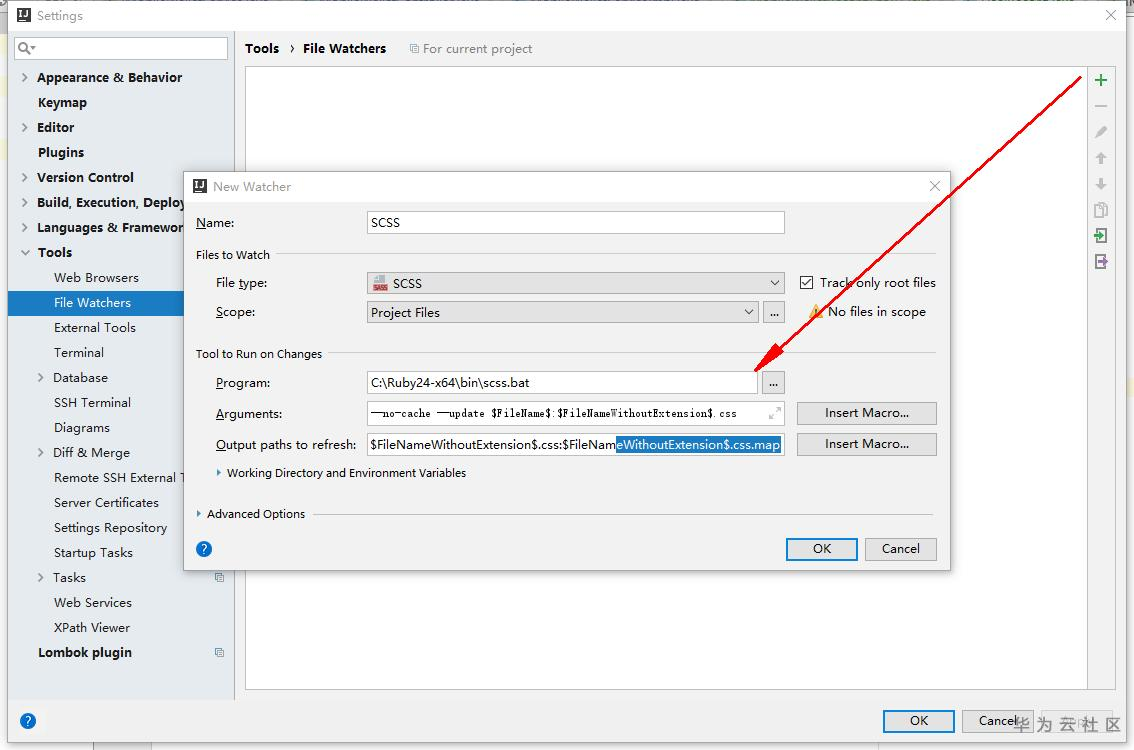Click Tools in the breadcrumb header
Screen dimensions: 1134x750
[x=262, y=48]
